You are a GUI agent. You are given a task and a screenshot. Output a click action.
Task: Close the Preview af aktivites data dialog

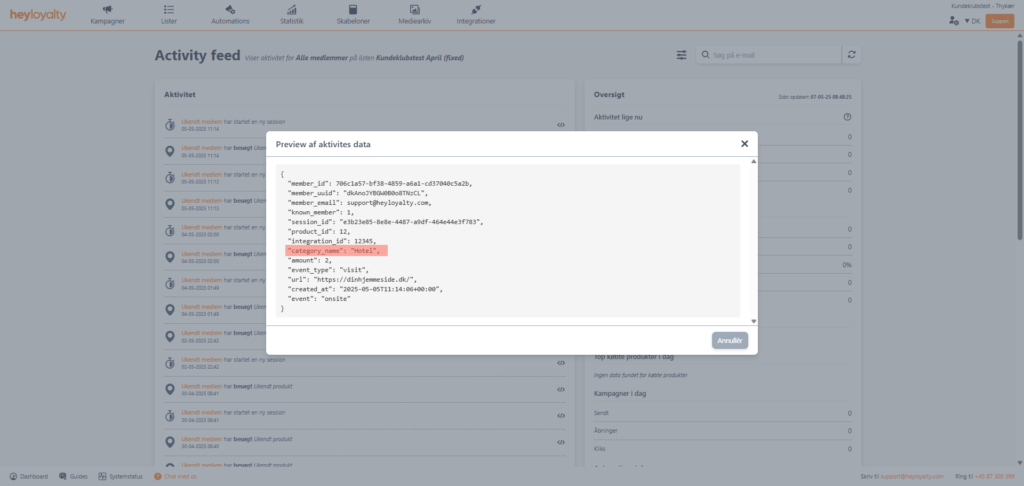pyautogui.click(x=744, y=143)
